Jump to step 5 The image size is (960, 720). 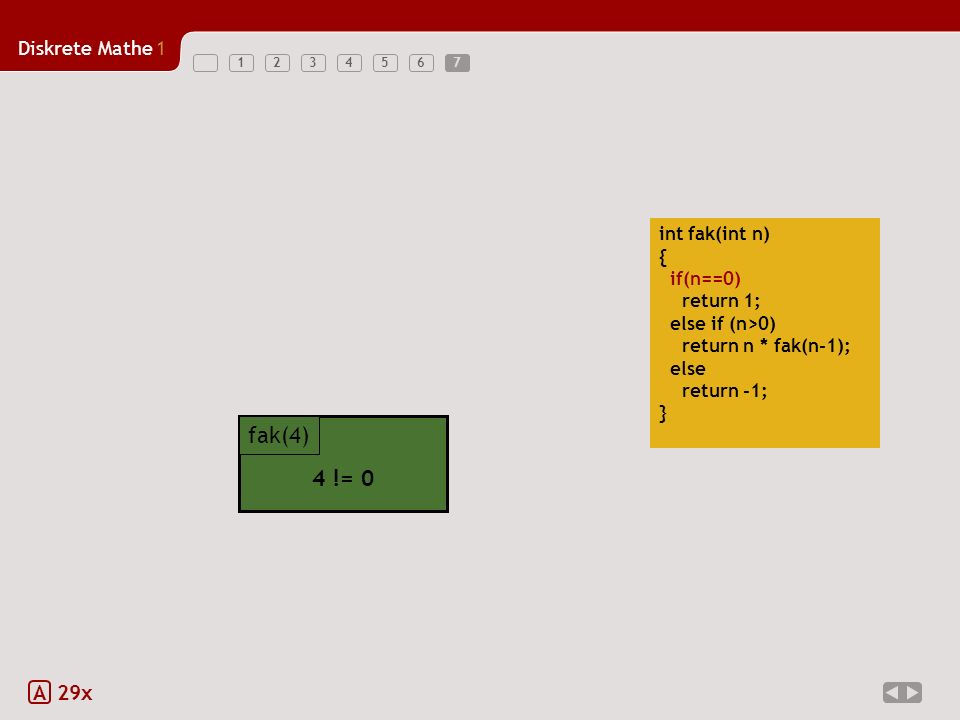(385, 63)
